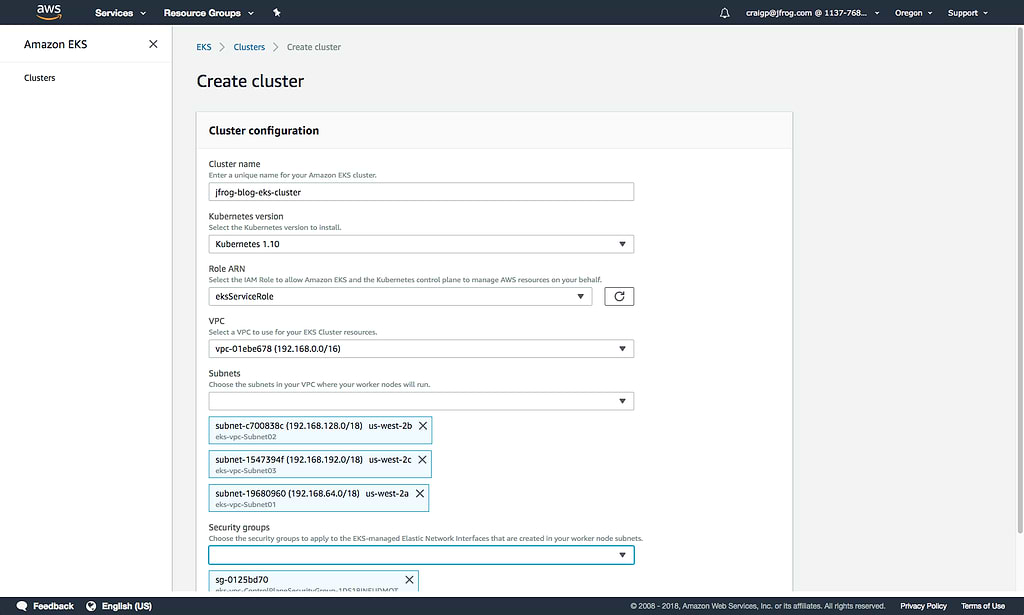Viewport: 1024px width, 615px height.
Task: Click the page vertical scrollbar
Action: (1020, 281)
